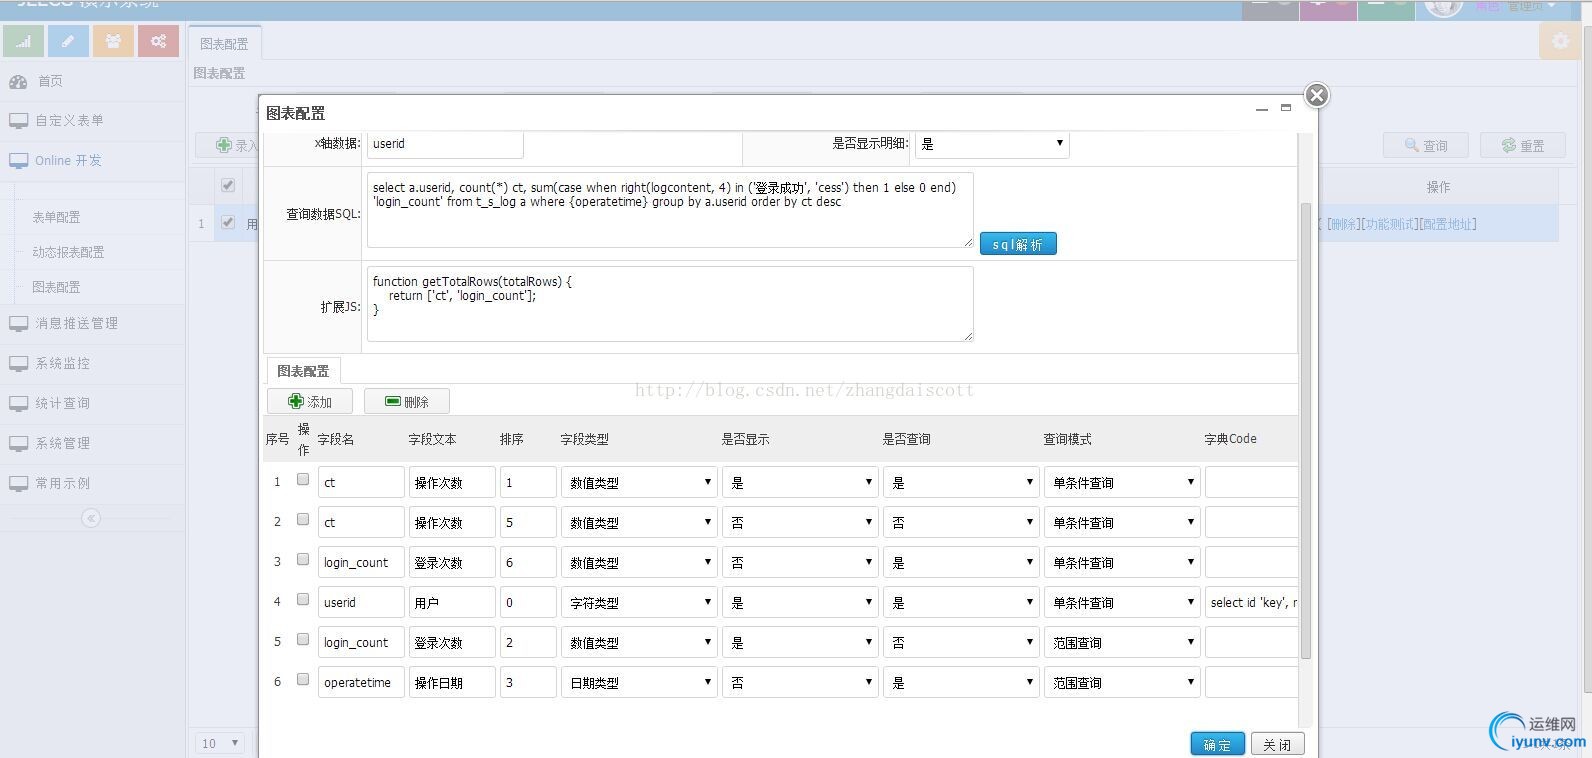Click into the 扩展JS text area
This screenshot has width=1592, height=758.
(670, 304)
